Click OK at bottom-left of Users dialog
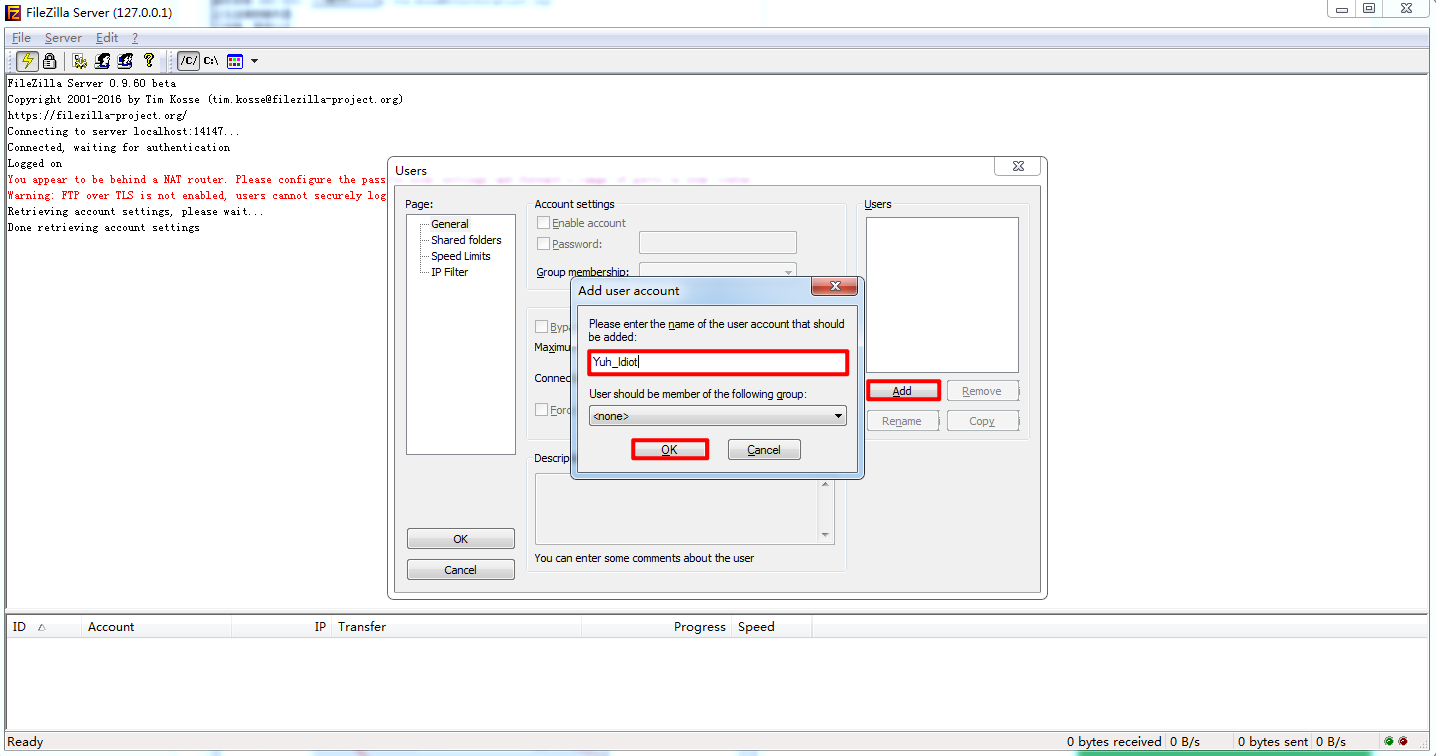The image size is (1436, 756). (x=460, y=539)
